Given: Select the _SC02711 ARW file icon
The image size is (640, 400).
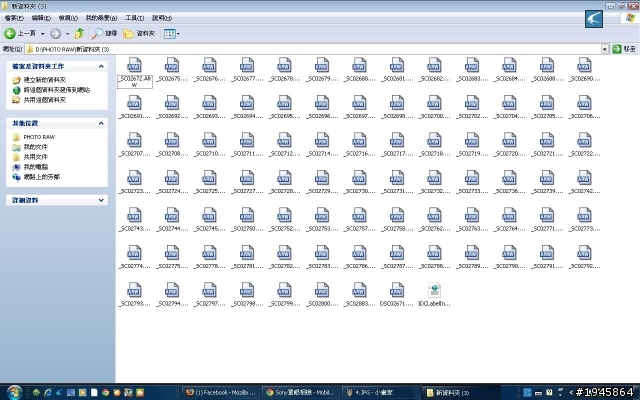Looking at the screenshot, I should (247, 140).
